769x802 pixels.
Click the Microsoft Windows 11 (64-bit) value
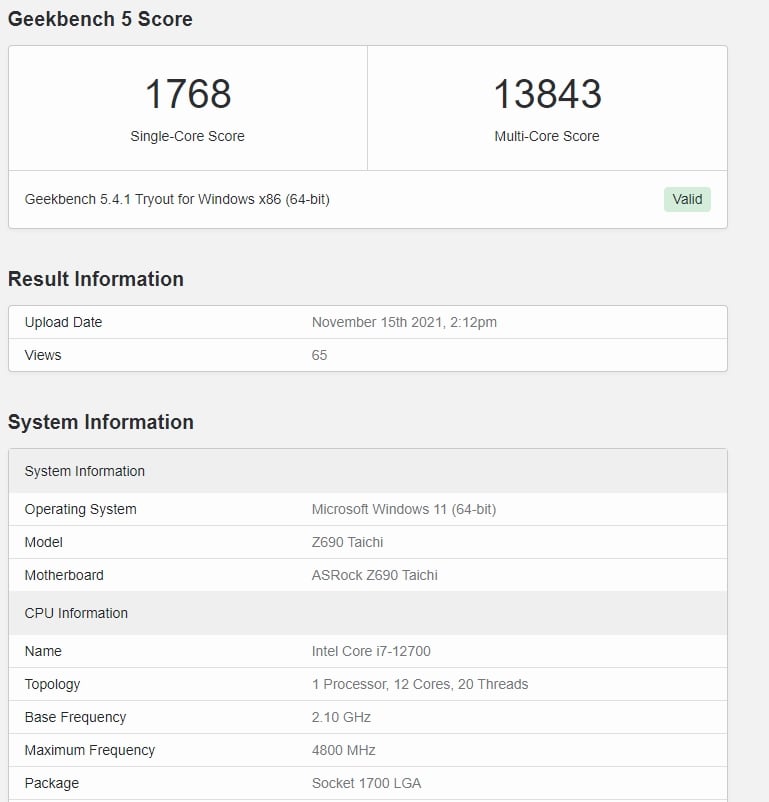(x=404, y=509)
